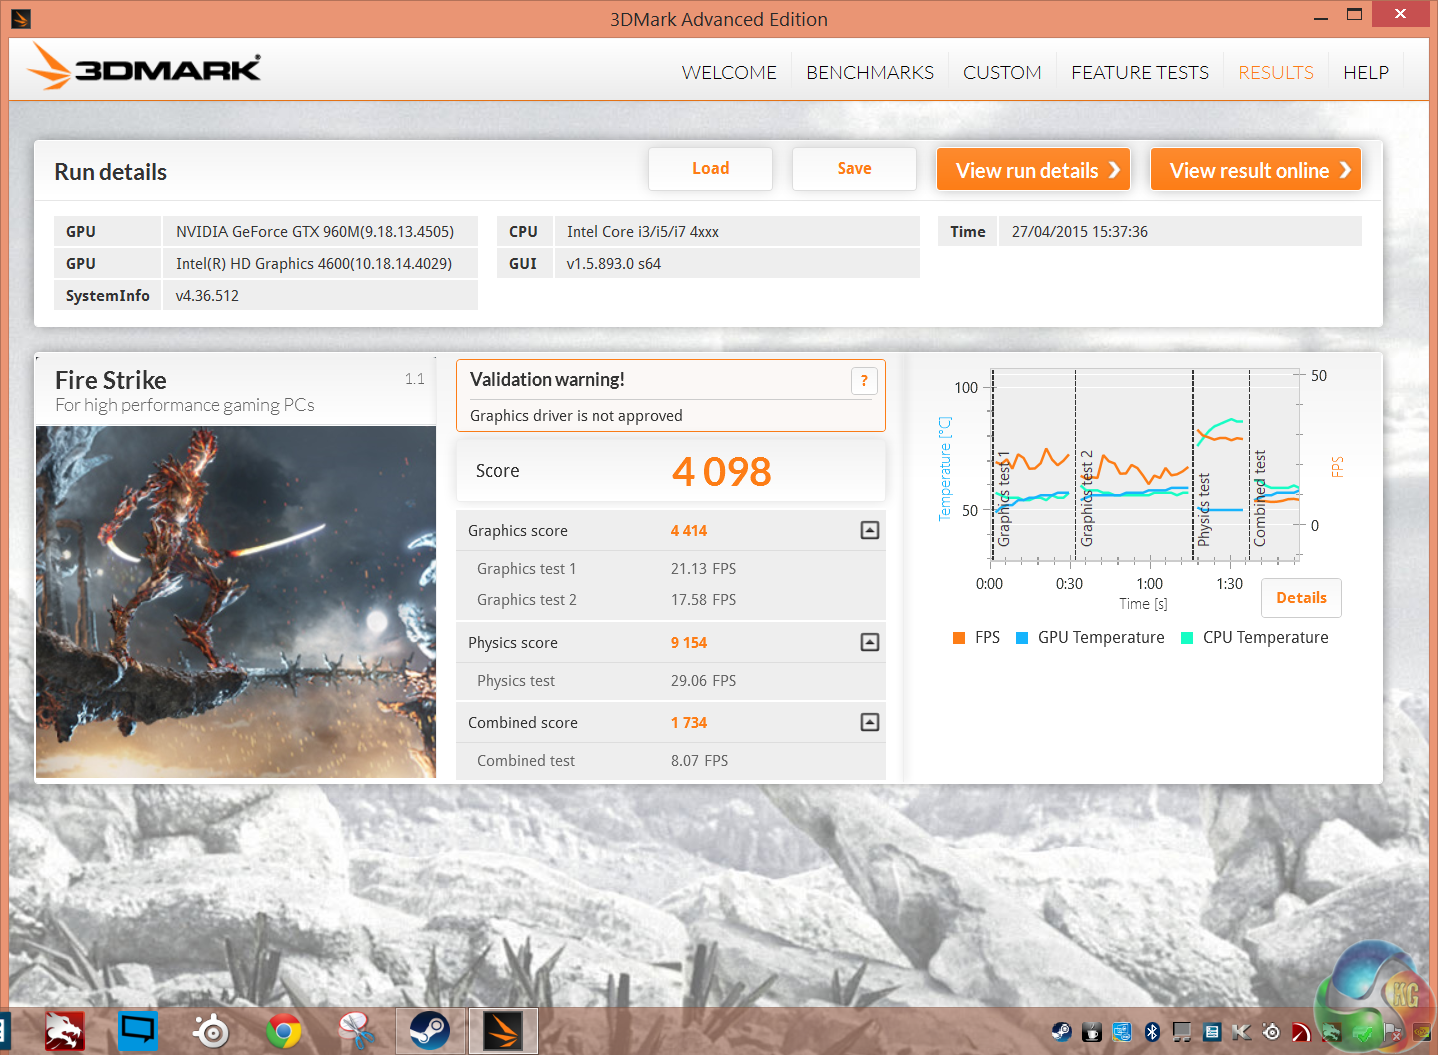Click the Save button
Image resolution: width=1438 pixels, height=1055 pixels.
(854, 169)
